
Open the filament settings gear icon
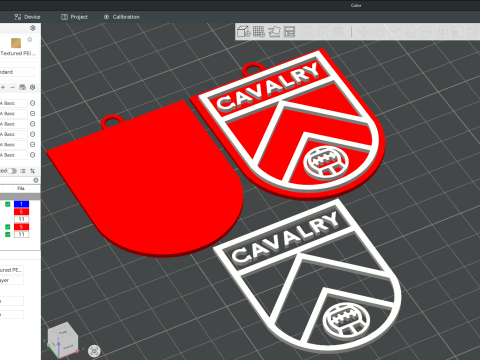(x=32, y=87)
